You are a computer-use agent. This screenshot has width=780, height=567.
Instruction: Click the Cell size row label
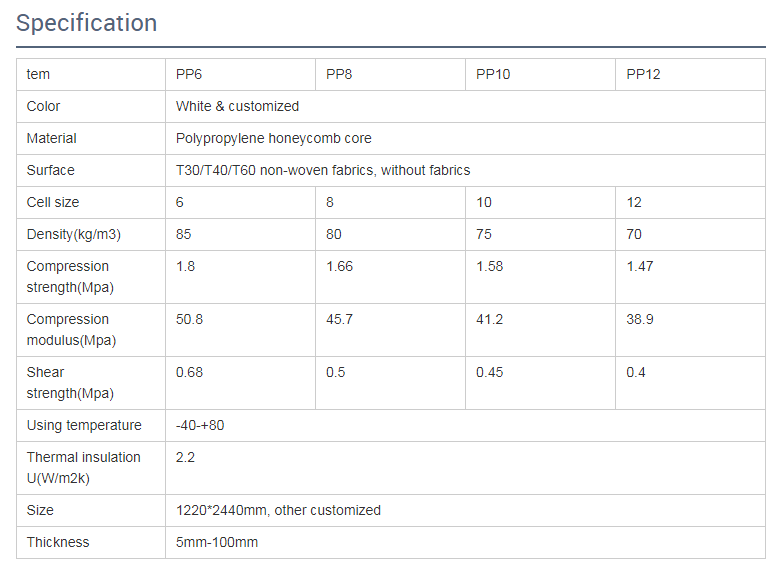pos(52,202)
